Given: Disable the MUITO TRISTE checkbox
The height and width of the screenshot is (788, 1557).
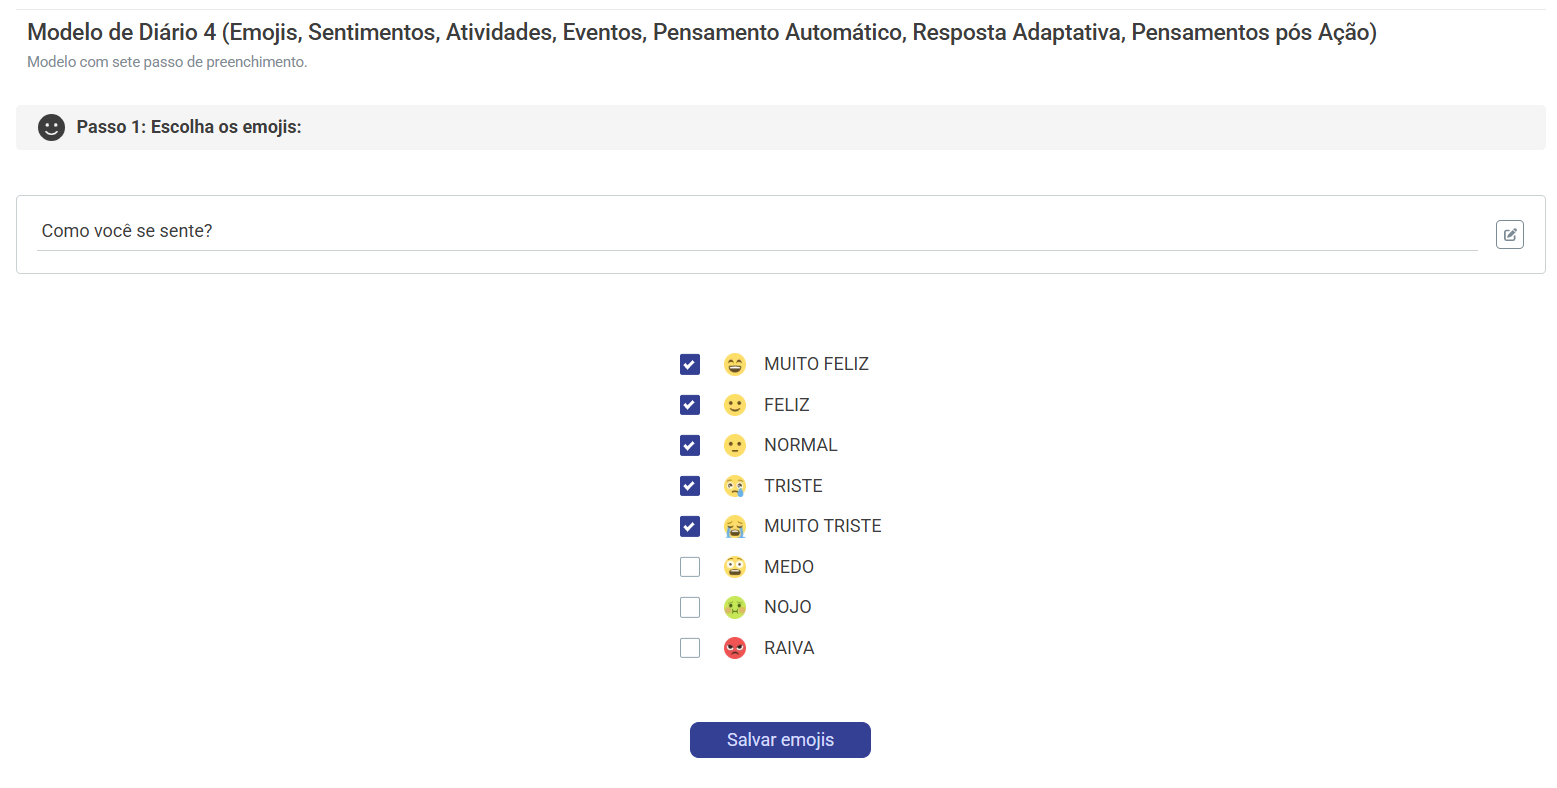Looking at the screenshot, I should [x=690, y=526].
